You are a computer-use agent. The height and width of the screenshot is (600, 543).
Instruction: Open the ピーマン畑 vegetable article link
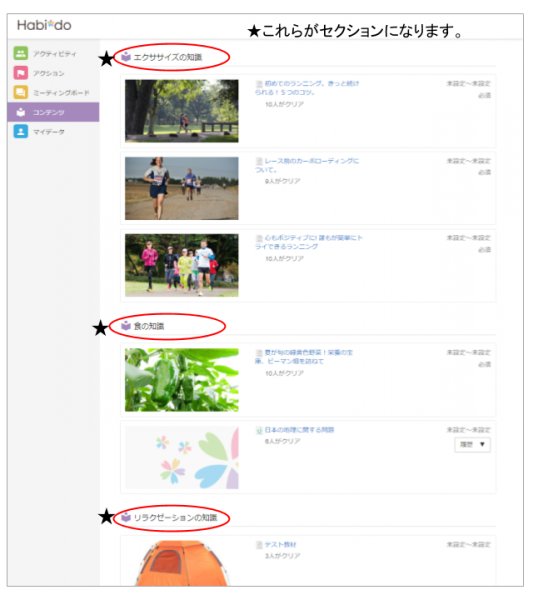pyautogui.click(x=304, y=357)
